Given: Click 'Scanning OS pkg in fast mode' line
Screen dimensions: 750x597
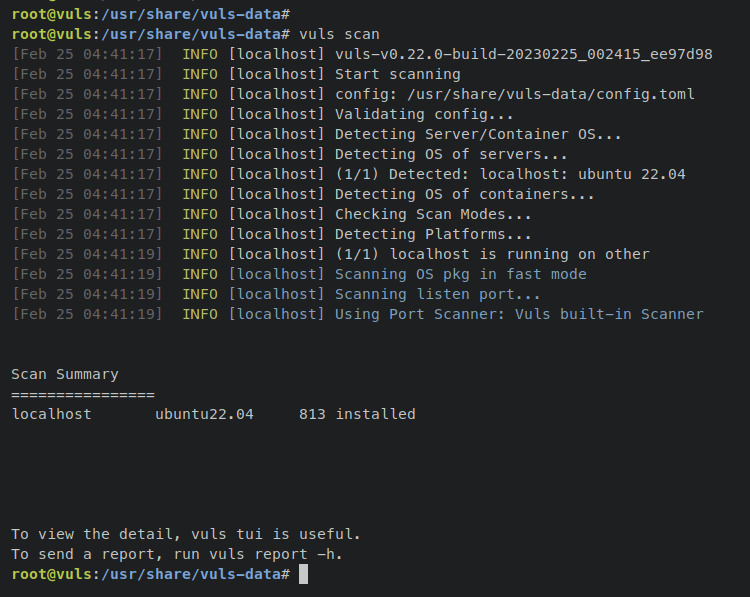Looking at the screenshot, I should 460,274.
